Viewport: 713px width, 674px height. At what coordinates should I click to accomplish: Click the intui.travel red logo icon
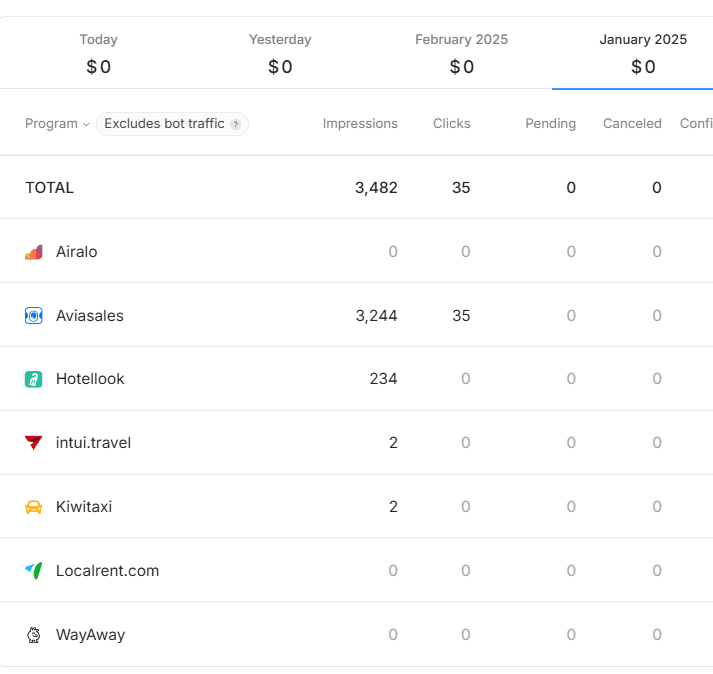pyautogui.click(x=33, y=443)
